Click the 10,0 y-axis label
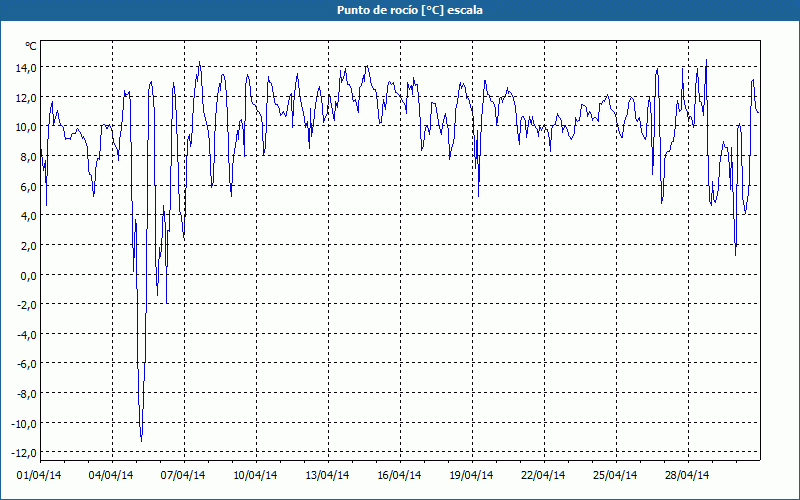Image resolution: width=800 pixels, height=500 pixels. pos(28,127)
